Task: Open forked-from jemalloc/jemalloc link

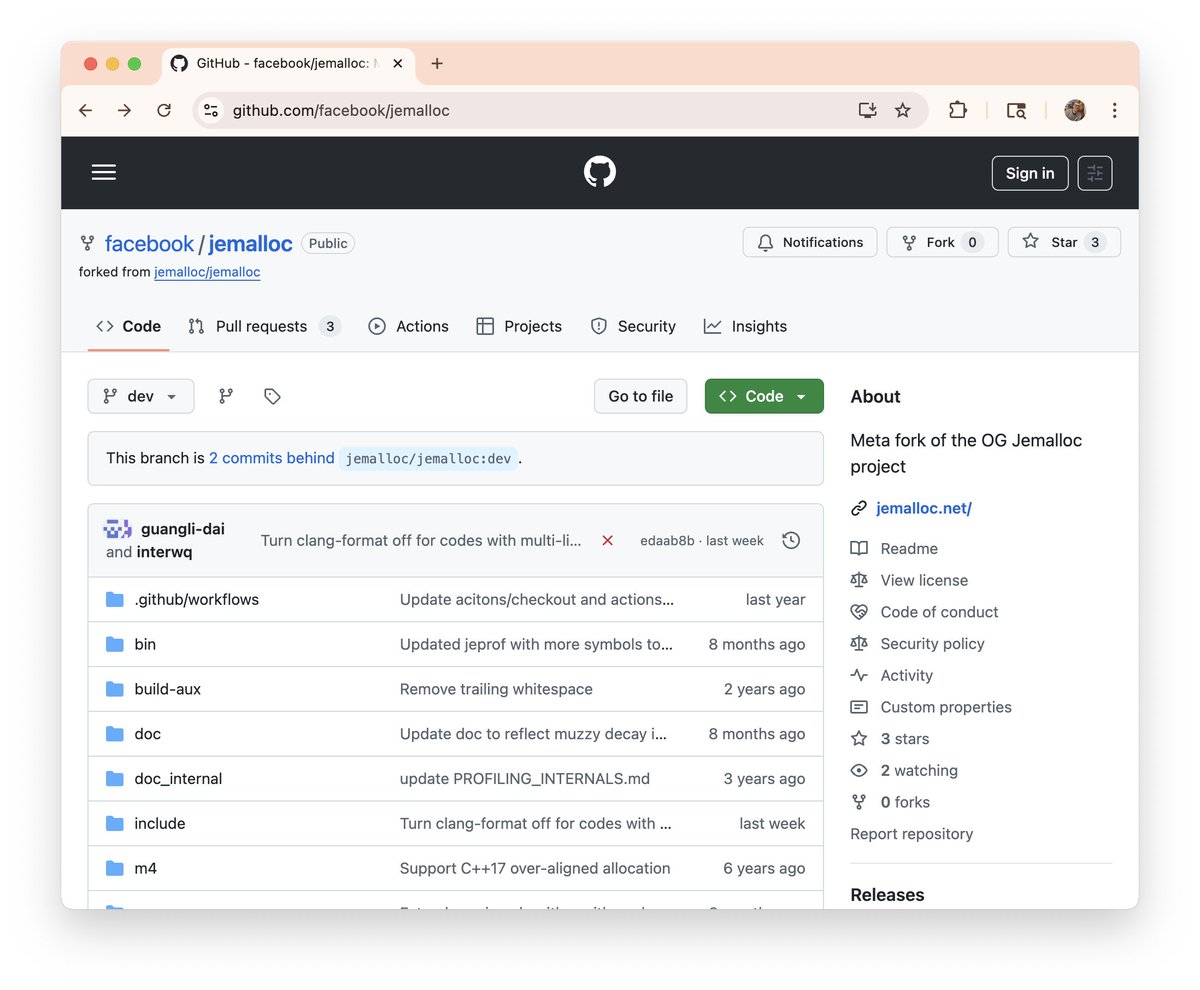Action: (207, 272)
